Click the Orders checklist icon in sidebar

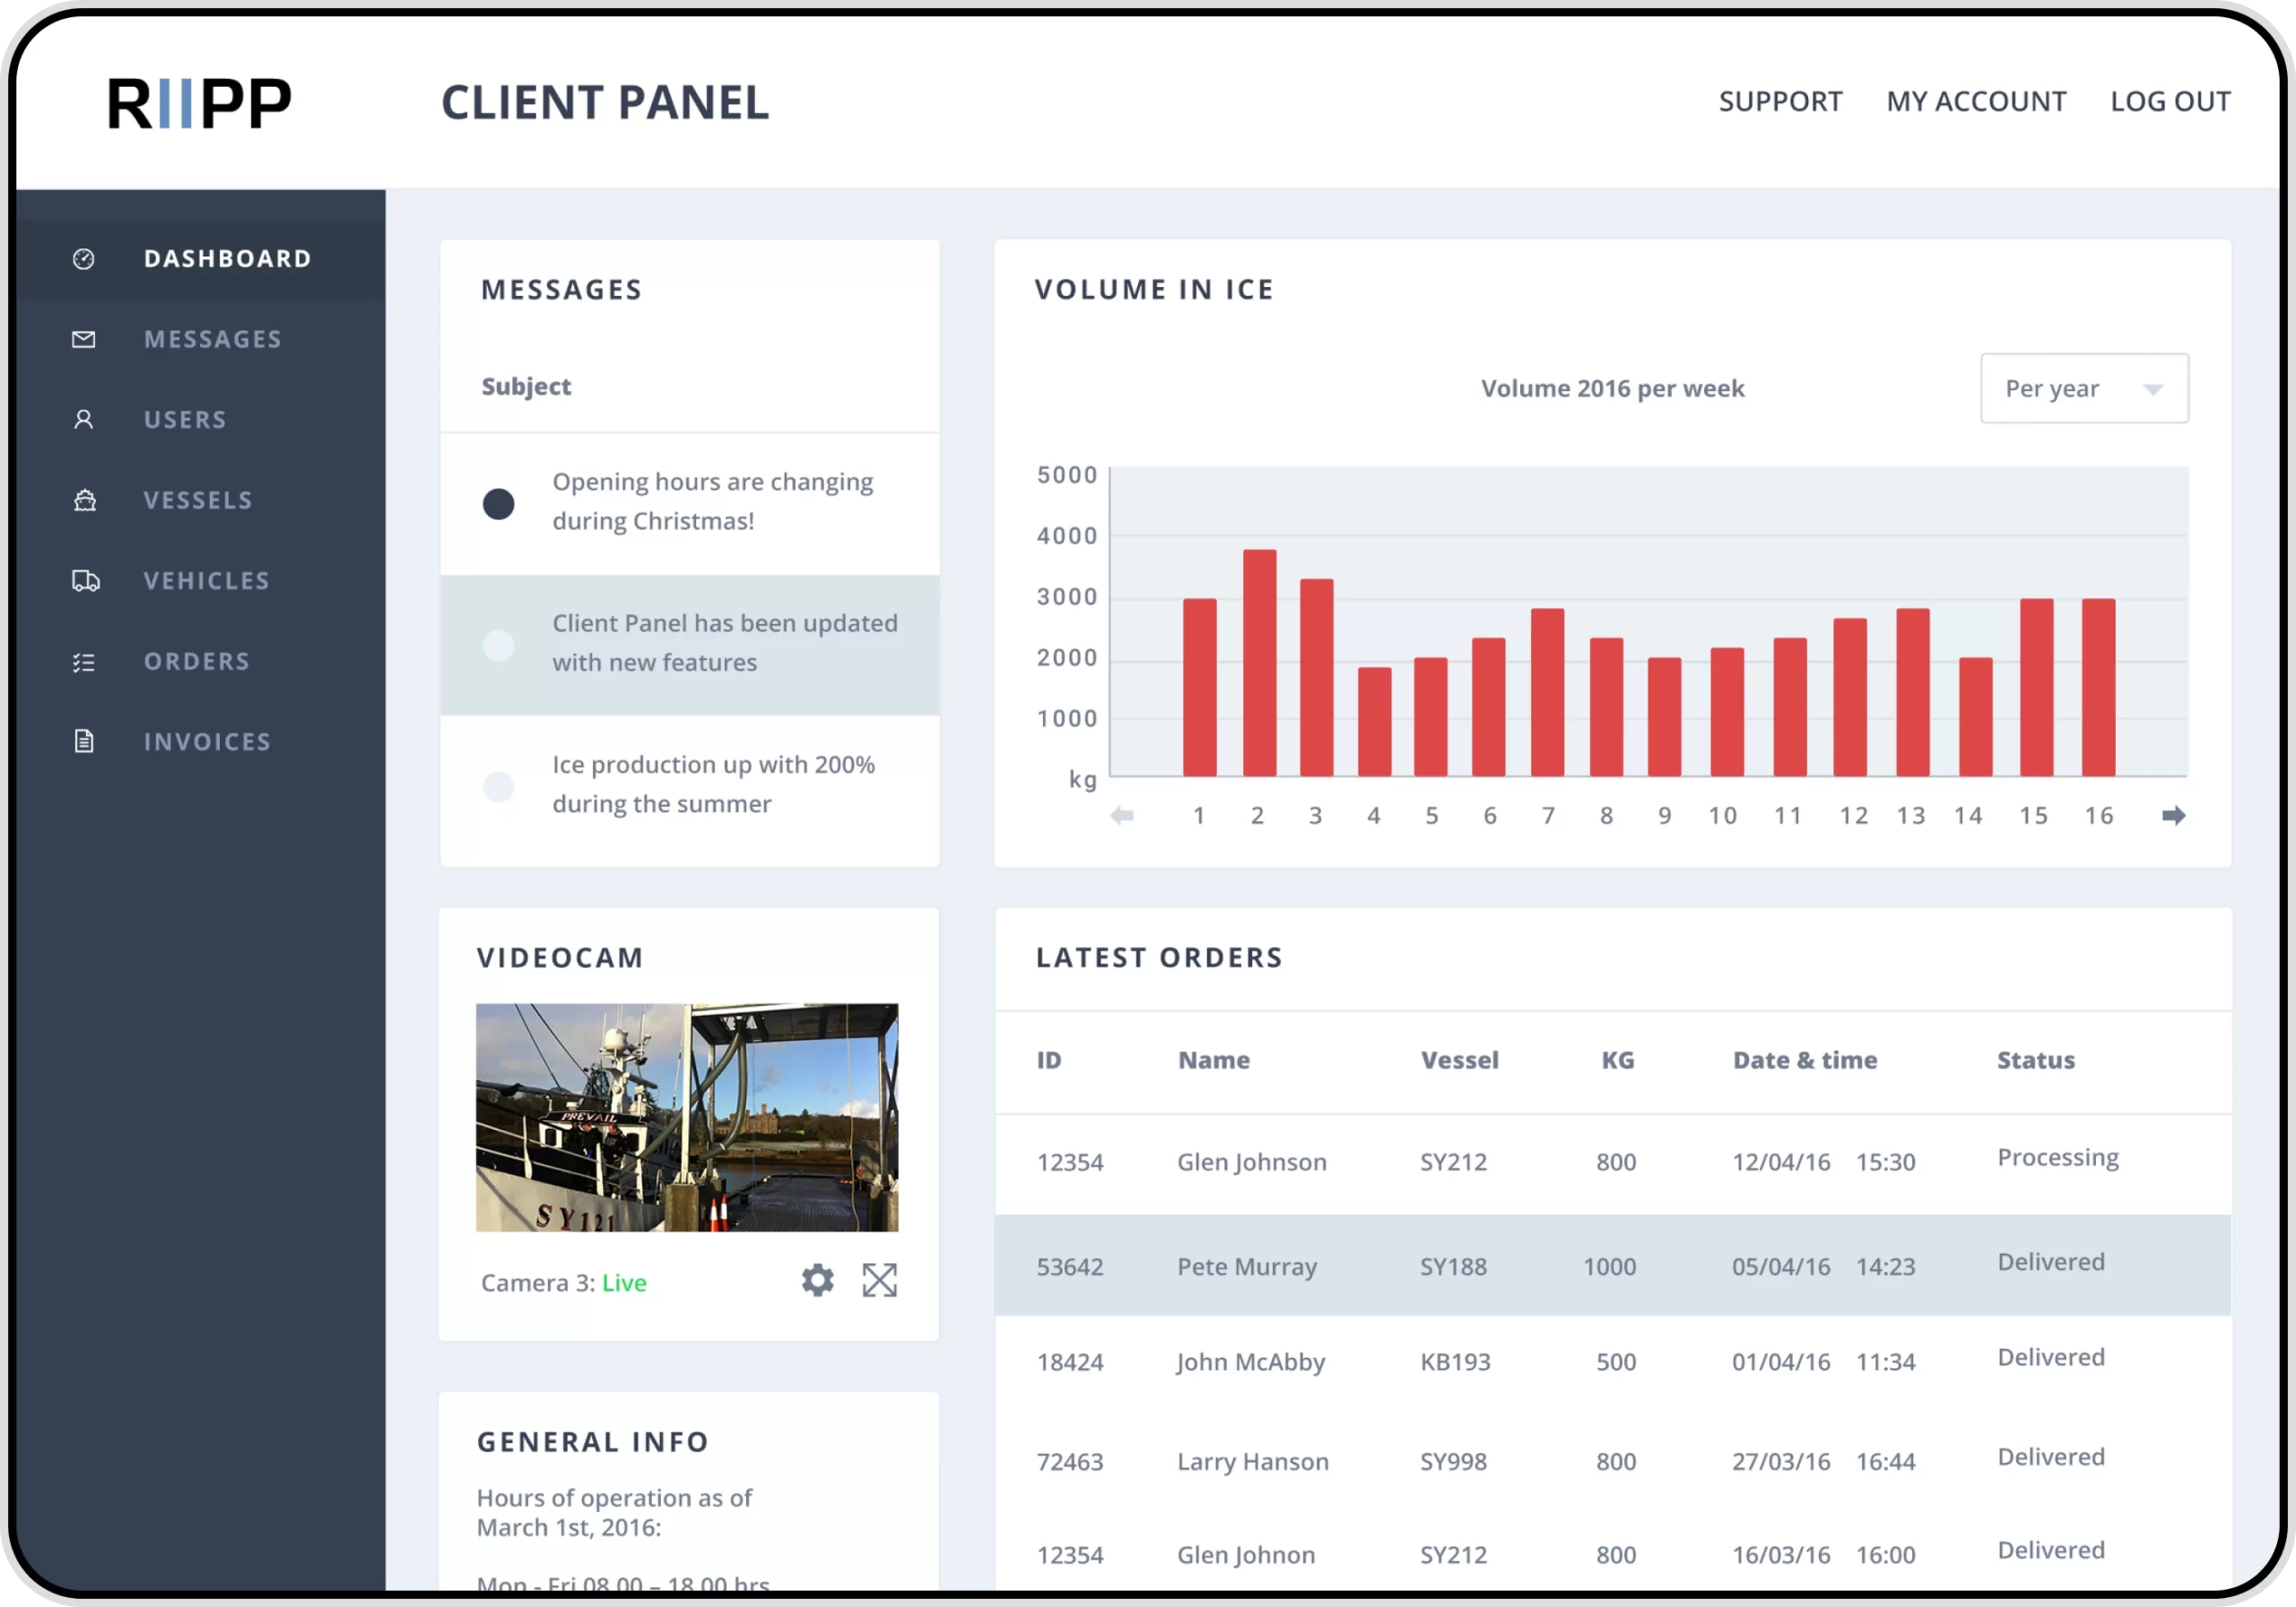point(84,662)
